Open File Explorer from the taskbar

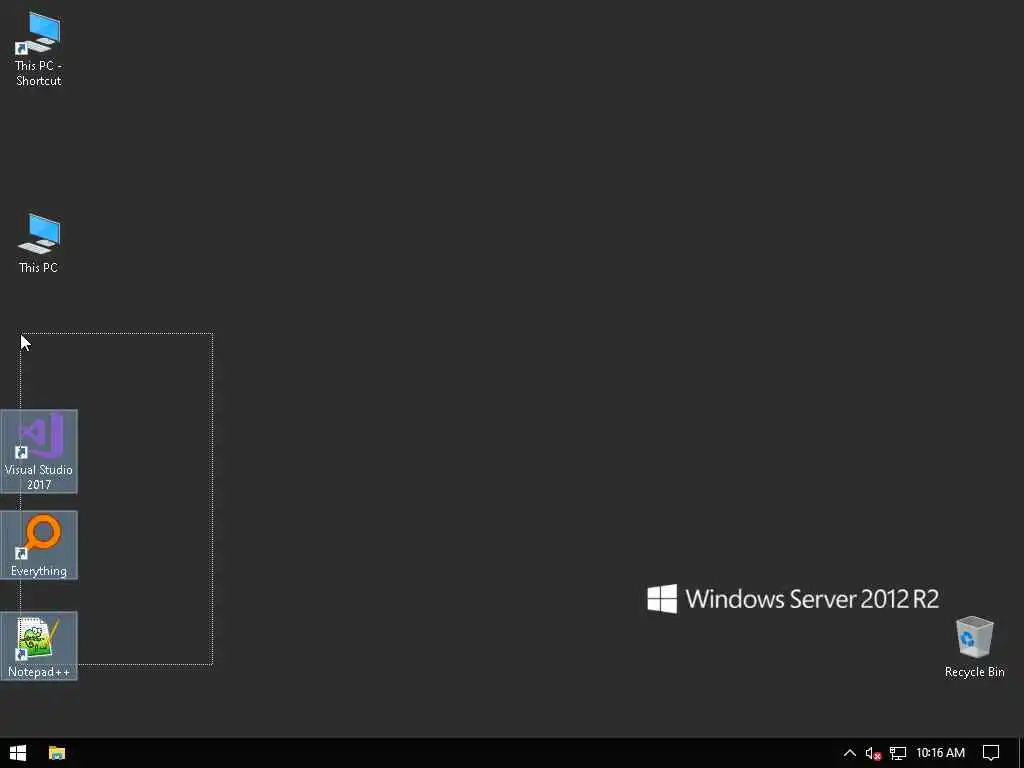pyautogui.click(x=57, y=753)
